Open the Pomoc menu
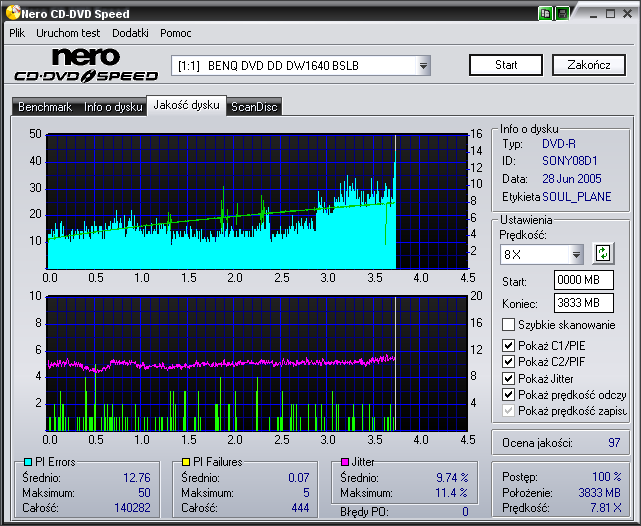Screen dimensions: 641x526 click(176, 33)
